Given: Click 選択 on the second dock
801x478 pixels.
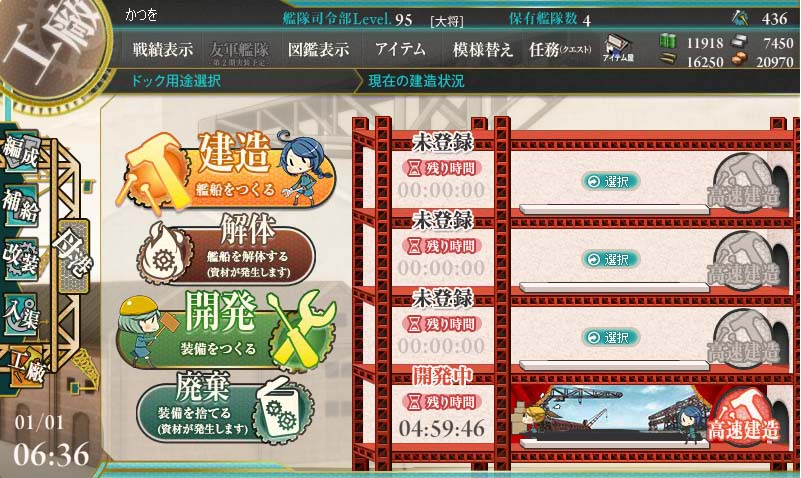Looking at the screenshot, I should 610,259.
